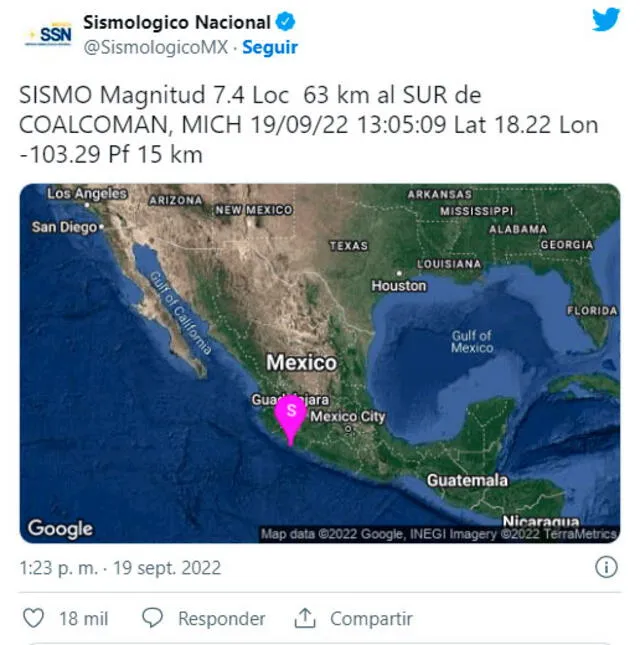Click the Google logo on the map
Image resolution: width=640 pixels, height=645 pixels.
(60, 528)
